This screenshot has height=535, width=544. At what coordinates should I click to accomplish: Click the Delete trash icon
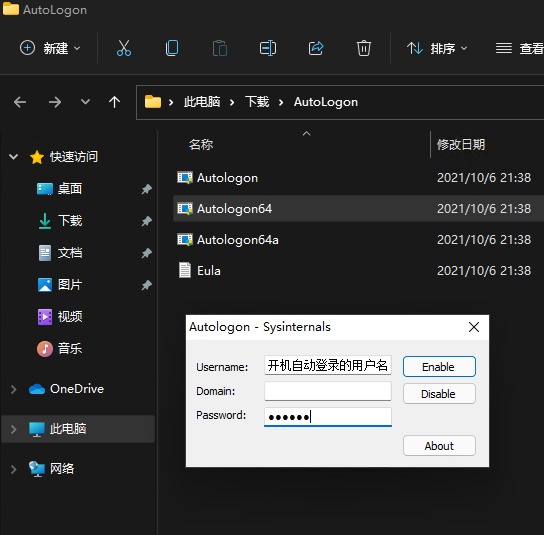(364, 48)
